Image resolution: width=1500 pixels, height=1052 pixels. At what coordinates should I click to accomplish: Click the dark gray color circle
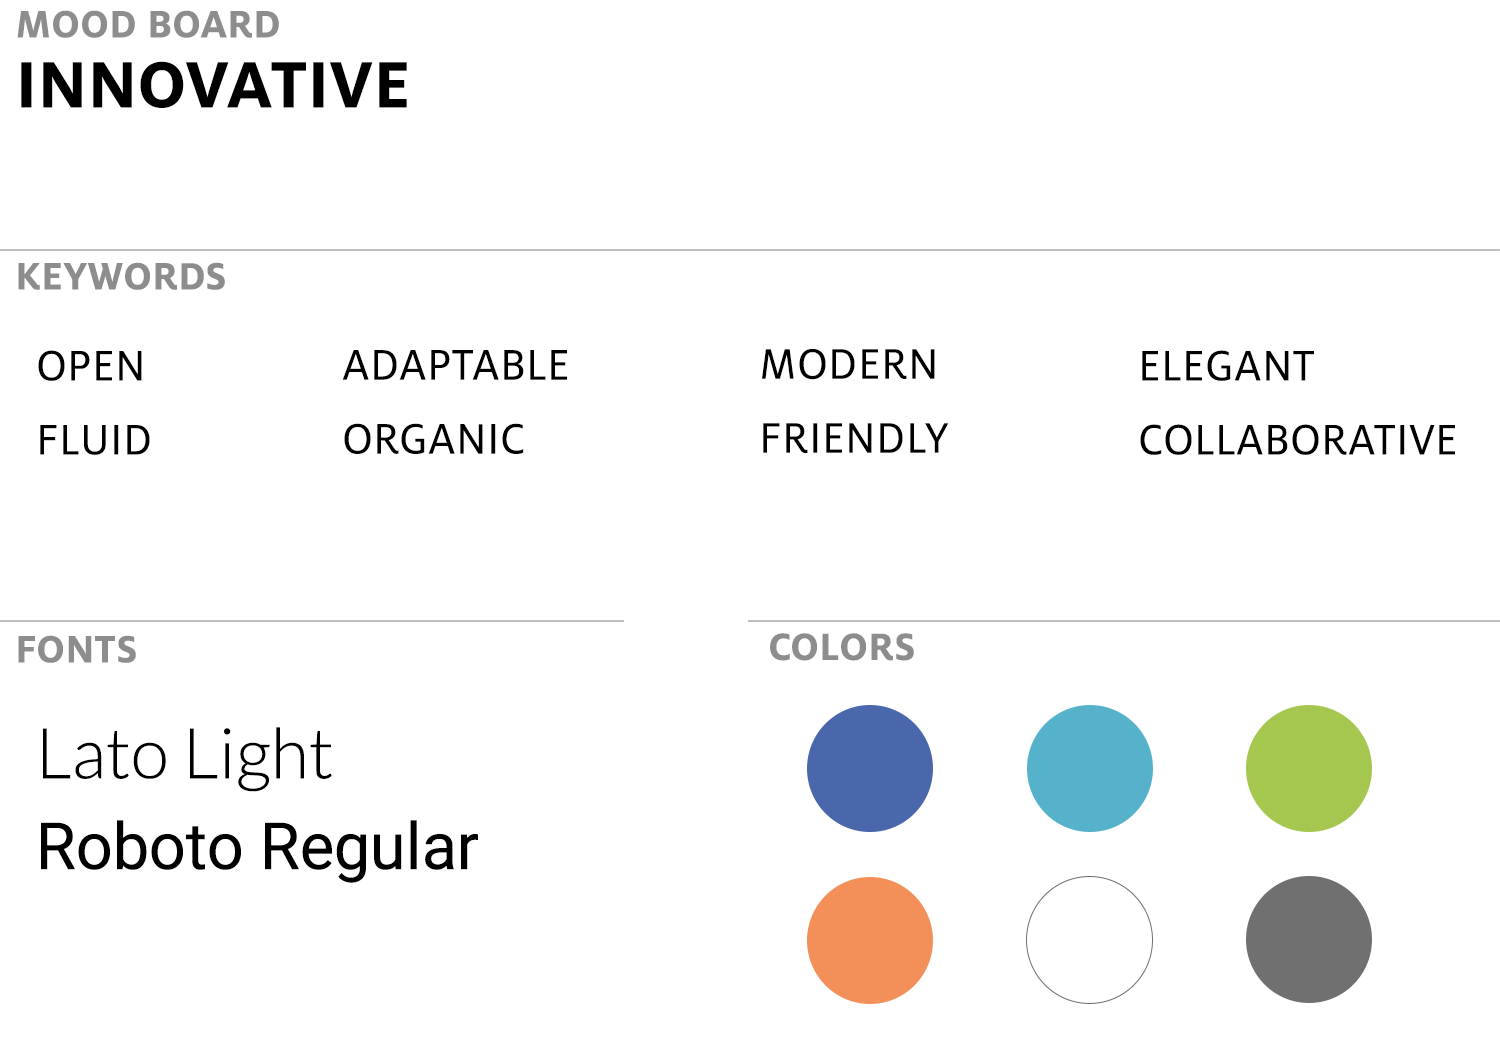[x=1309, y=939]
